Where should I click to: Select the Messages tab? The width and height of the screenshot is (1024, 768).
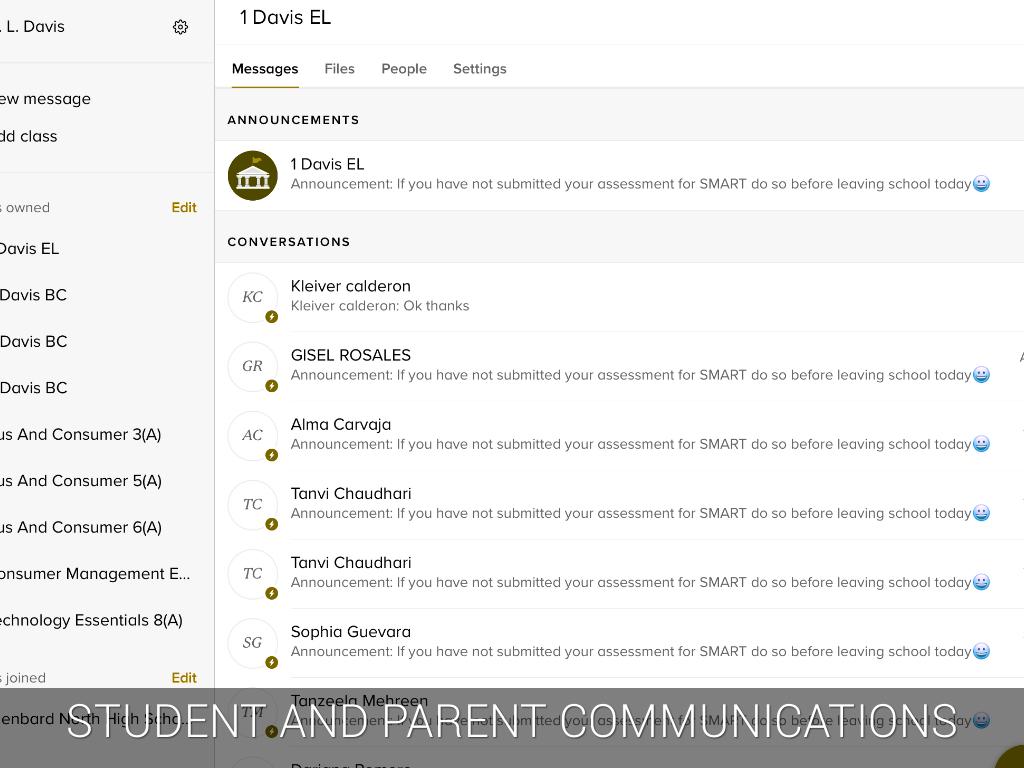tap(265, 69)
